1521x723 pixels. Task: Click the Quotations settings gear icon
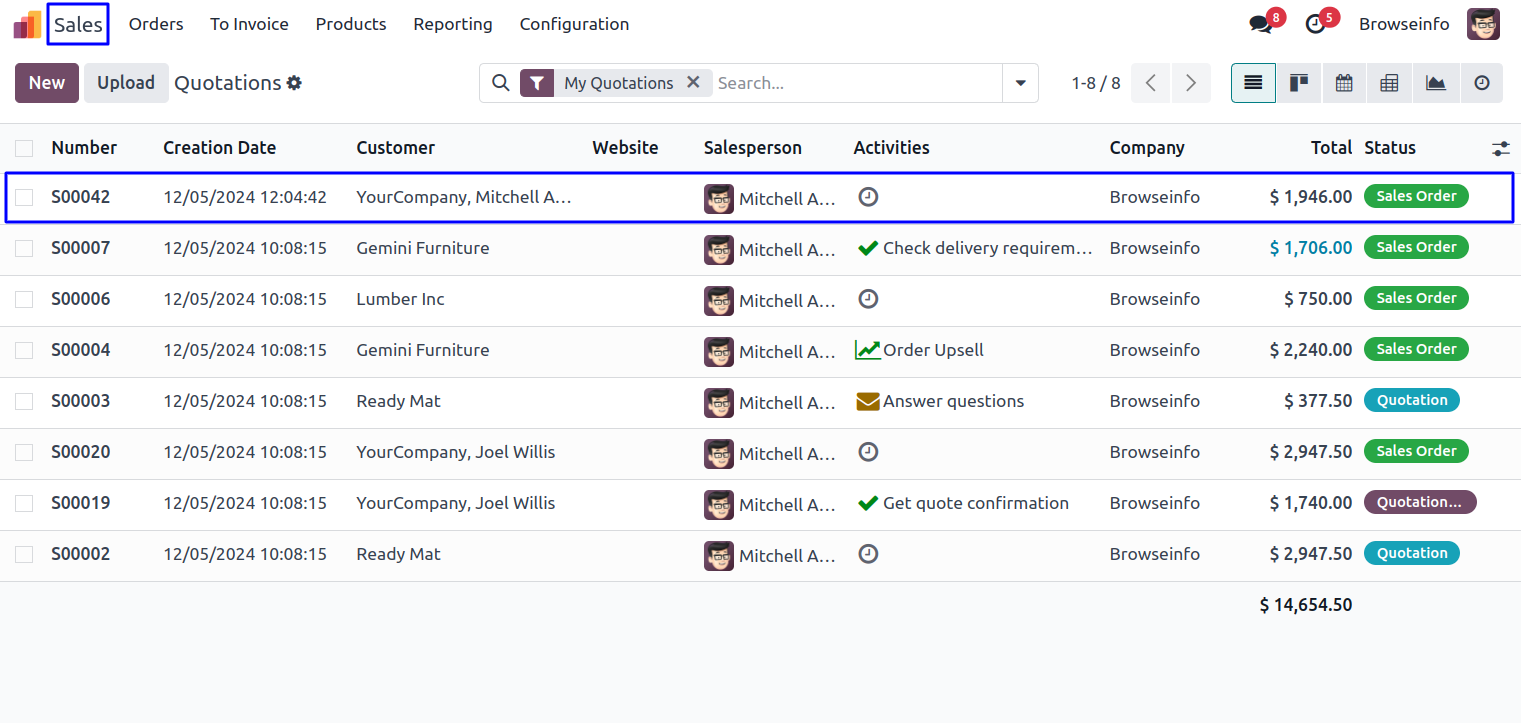click(294, 83)
